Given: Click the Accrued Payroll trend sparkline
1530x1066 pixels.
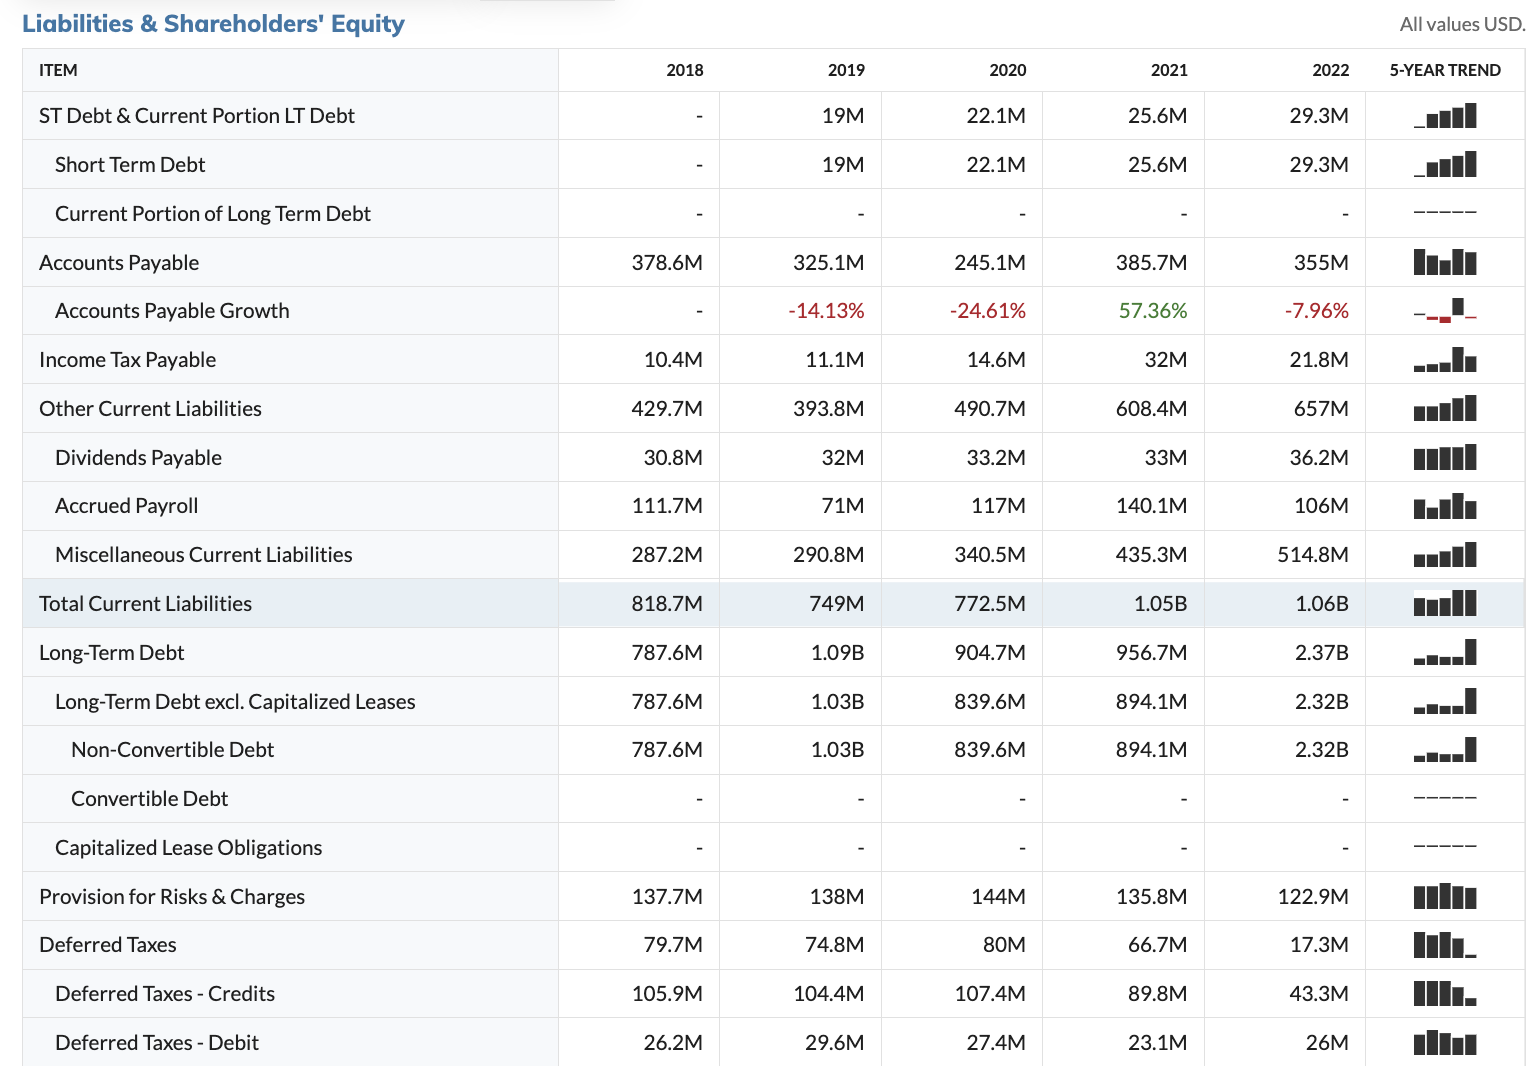Looking at the screenshot, I should [1445, 506].
